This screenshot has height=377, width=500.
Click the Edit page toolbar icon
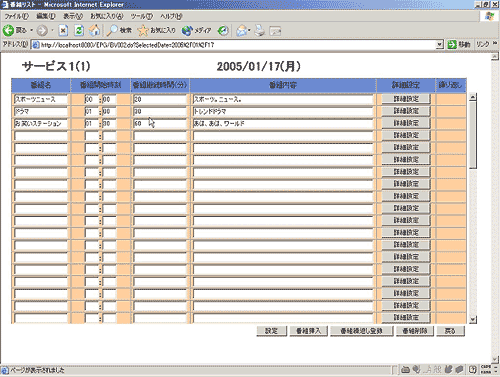click(275, 31)
